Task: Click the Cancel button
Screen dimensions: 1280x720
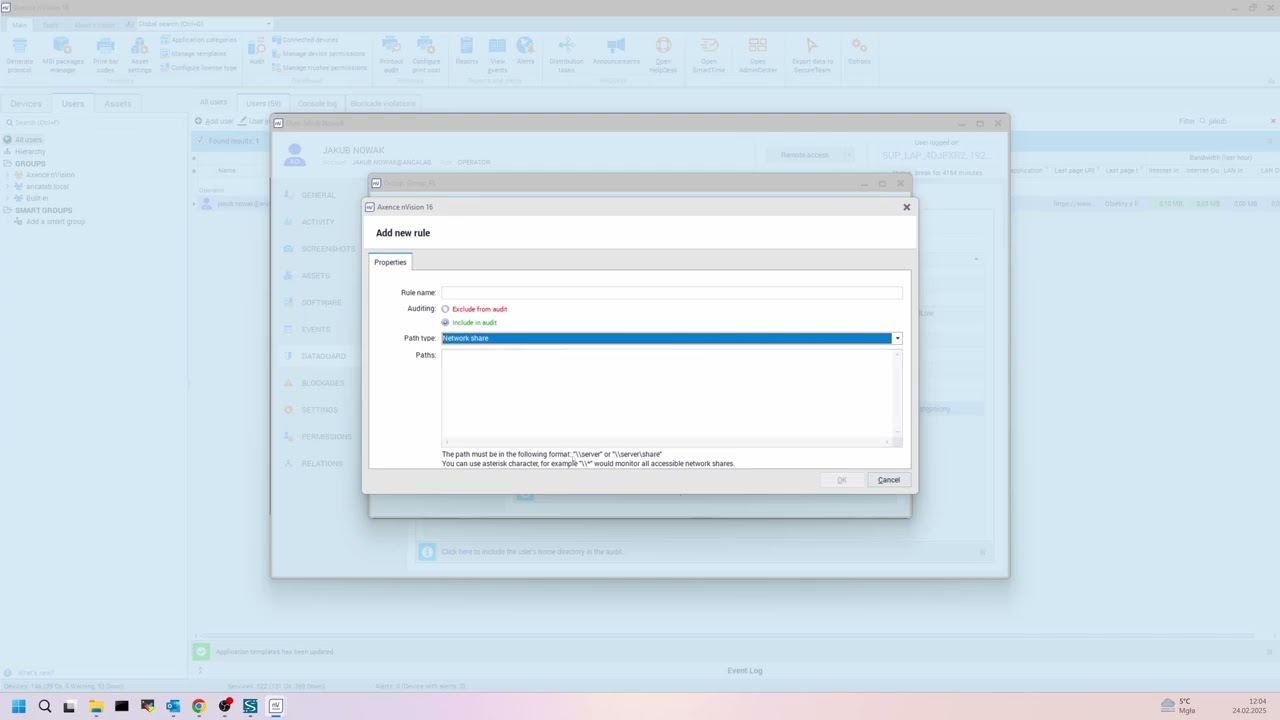Action: click(888, 480)
